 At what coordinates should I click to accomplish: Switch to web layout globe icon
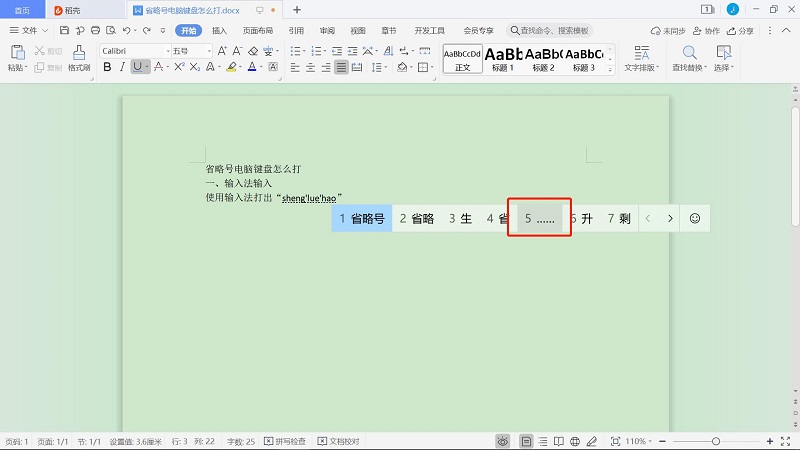coord(574,441)
